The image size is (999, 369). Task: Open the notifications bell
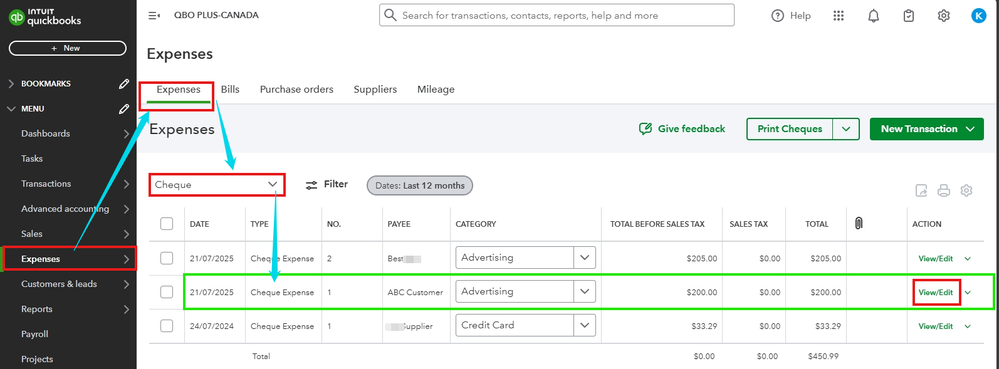(x=873, y=16)
